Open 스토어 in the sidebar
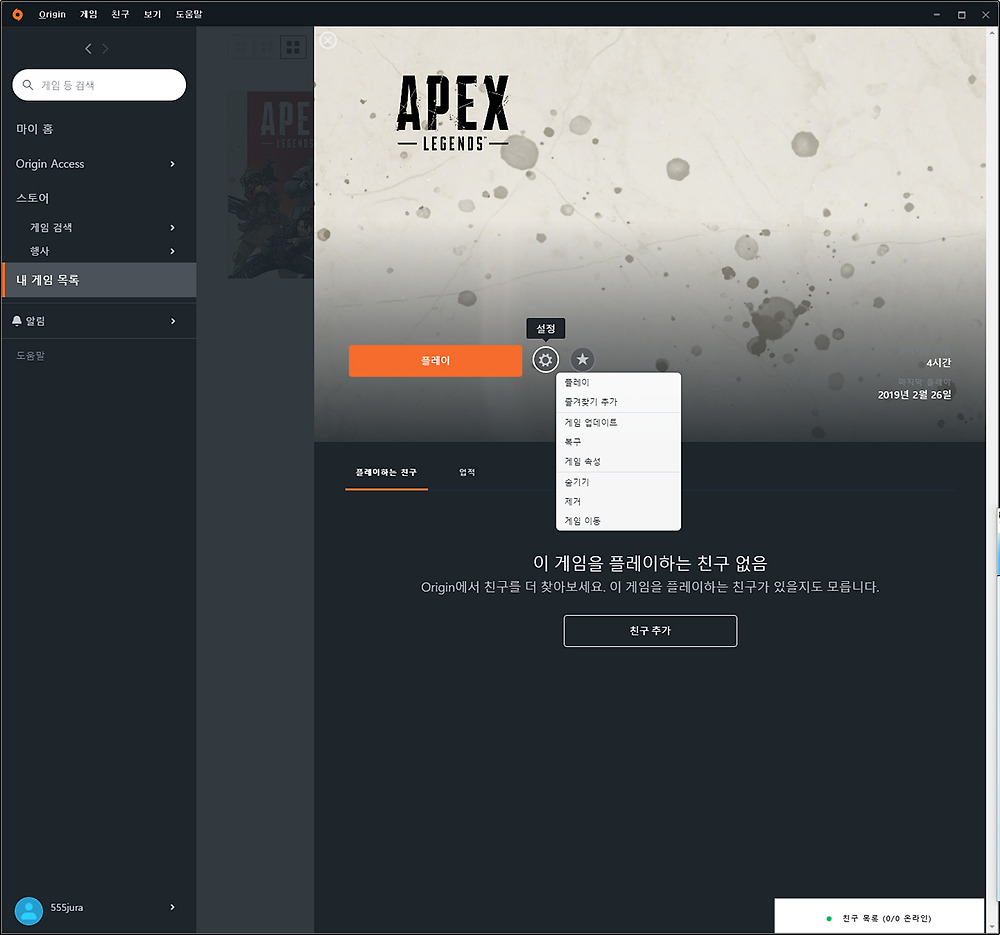Screen dimensions: 1000x935 click(x=33, y=198)
